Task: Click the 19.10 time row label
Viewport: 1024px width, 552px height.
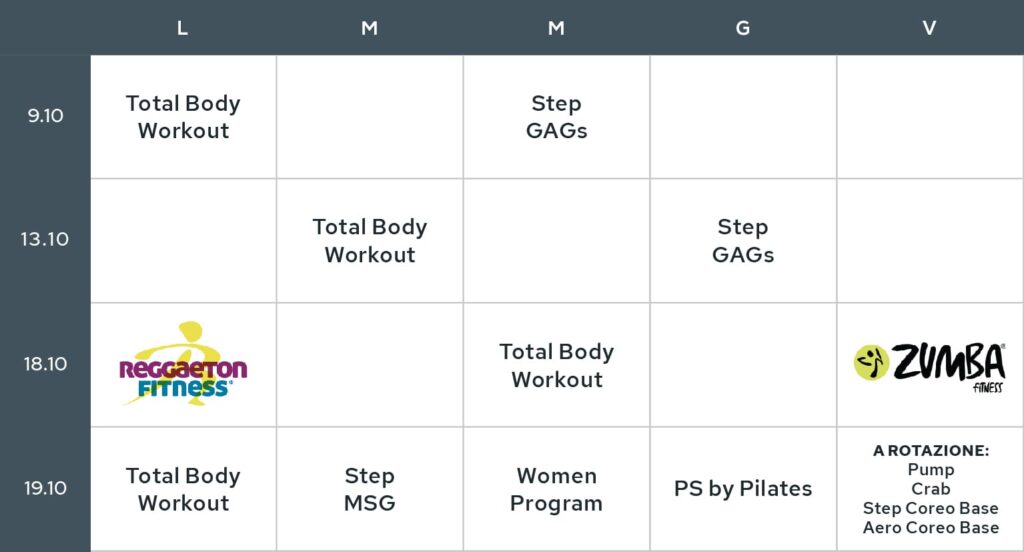Action: pyautogui.click(x=45, y=488)
